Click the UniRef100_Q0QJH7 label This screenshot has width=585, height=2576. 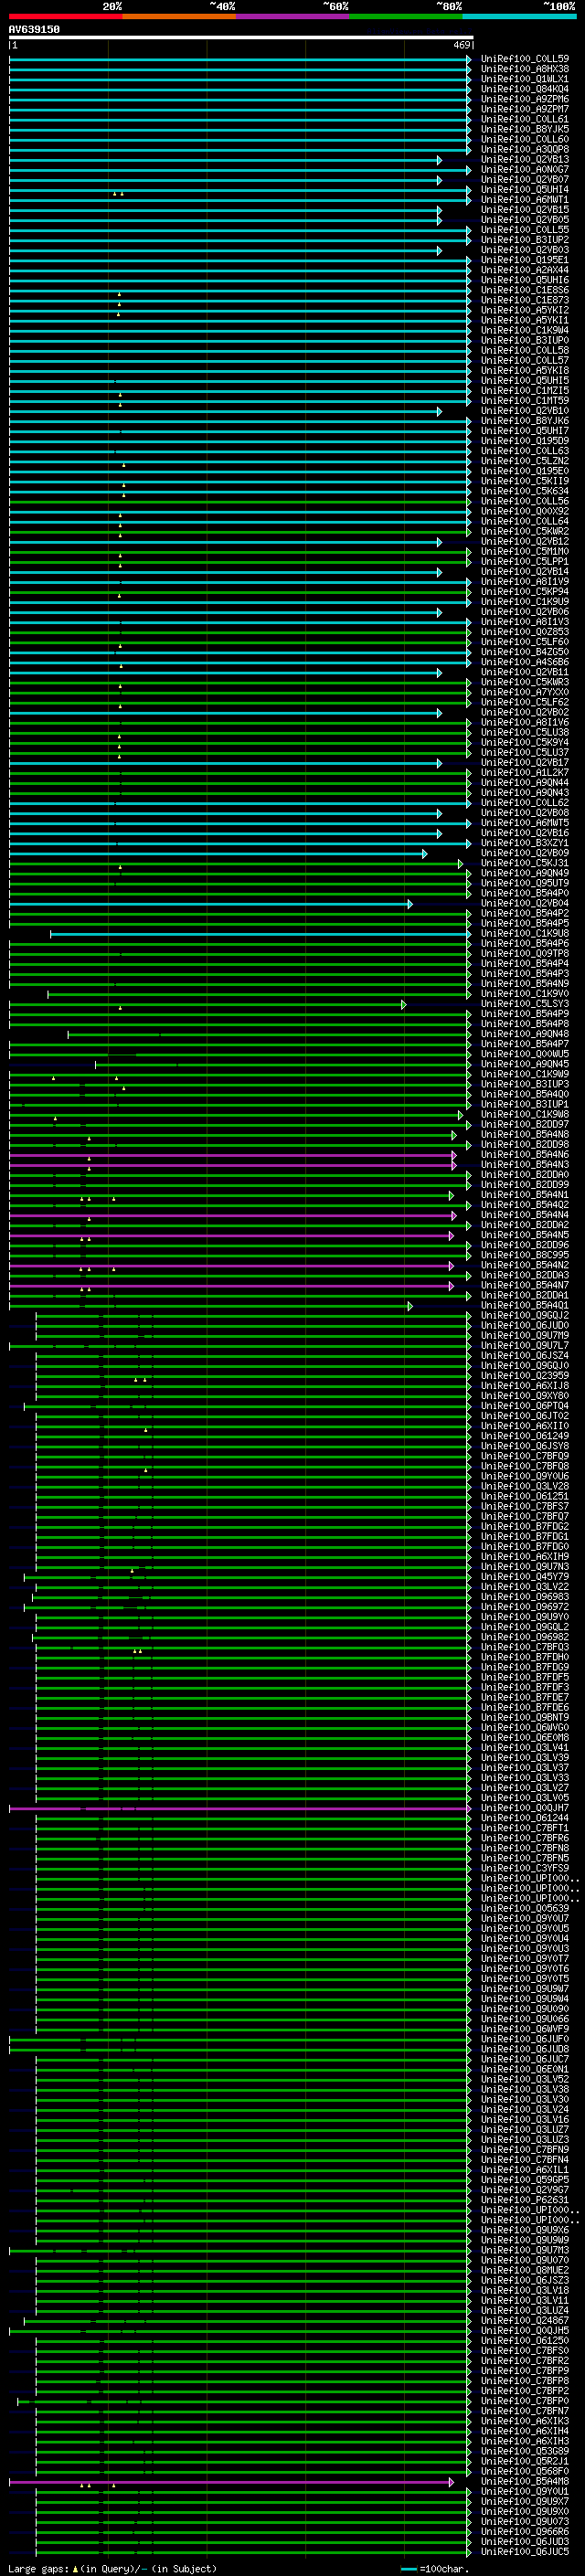click(x=525, y=1808)
